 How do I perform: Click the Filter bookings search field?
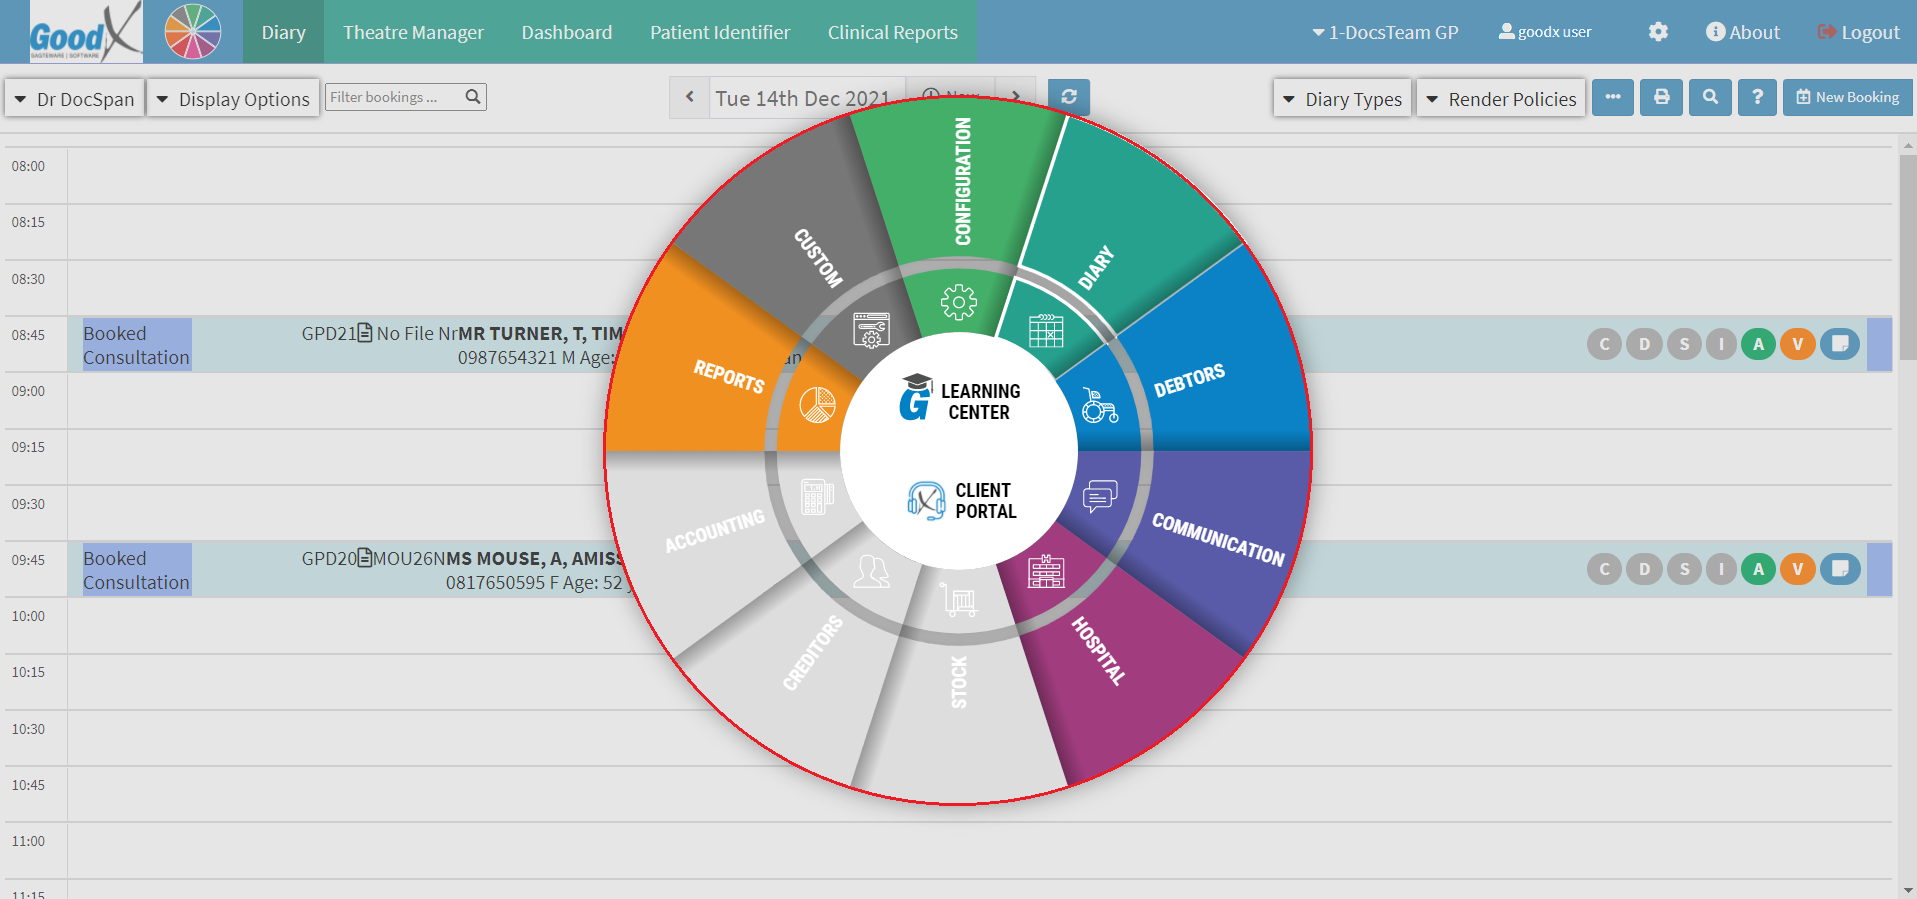point(393,97)
